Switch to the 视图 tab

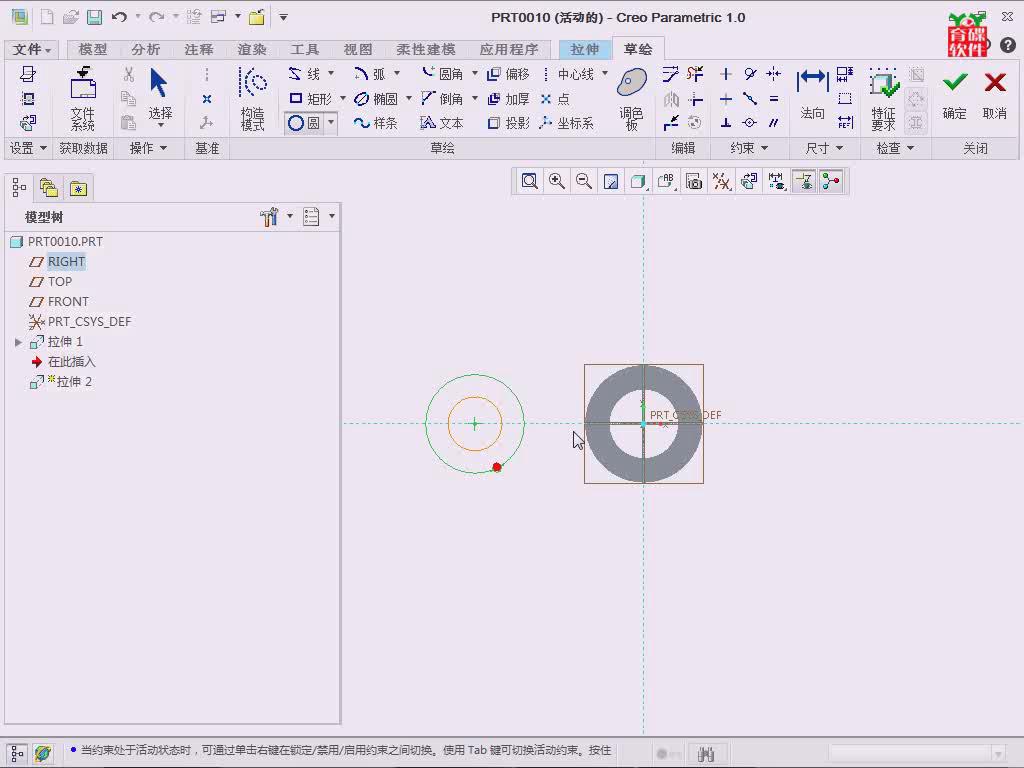[x=358, y=49]
